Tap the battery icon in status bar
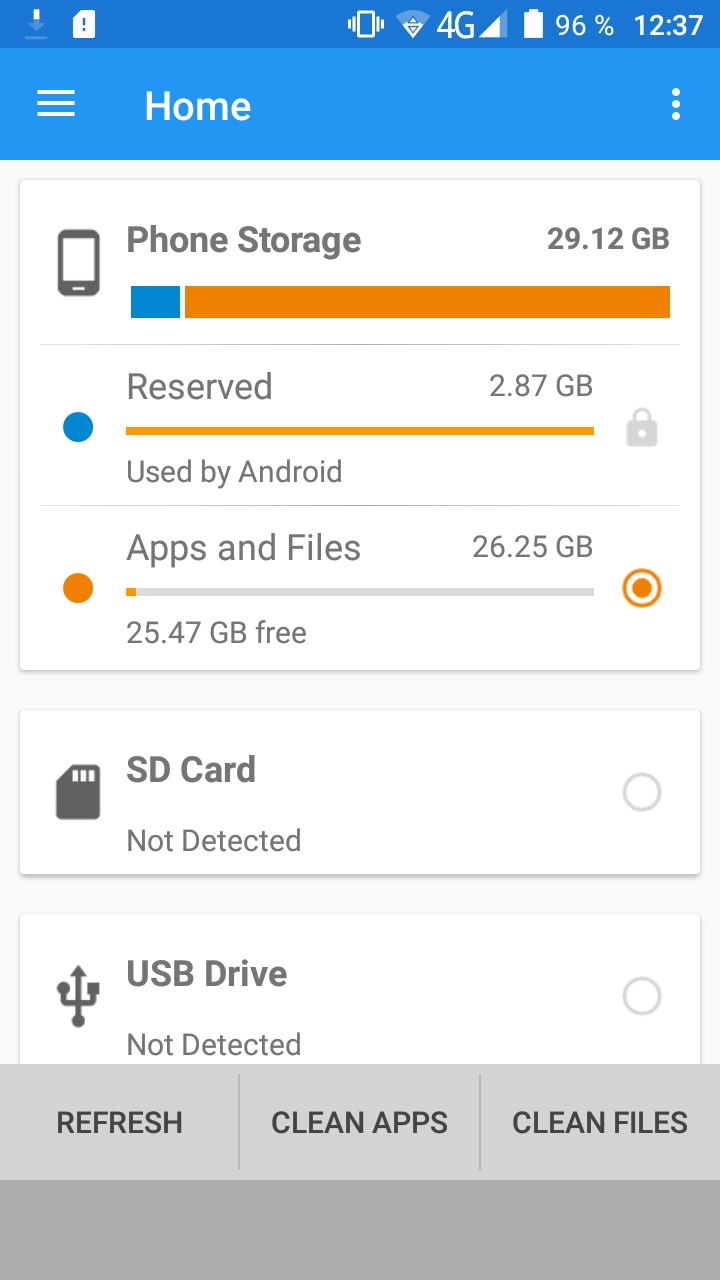Viewport: 720px width, 1280px height. 533,24
